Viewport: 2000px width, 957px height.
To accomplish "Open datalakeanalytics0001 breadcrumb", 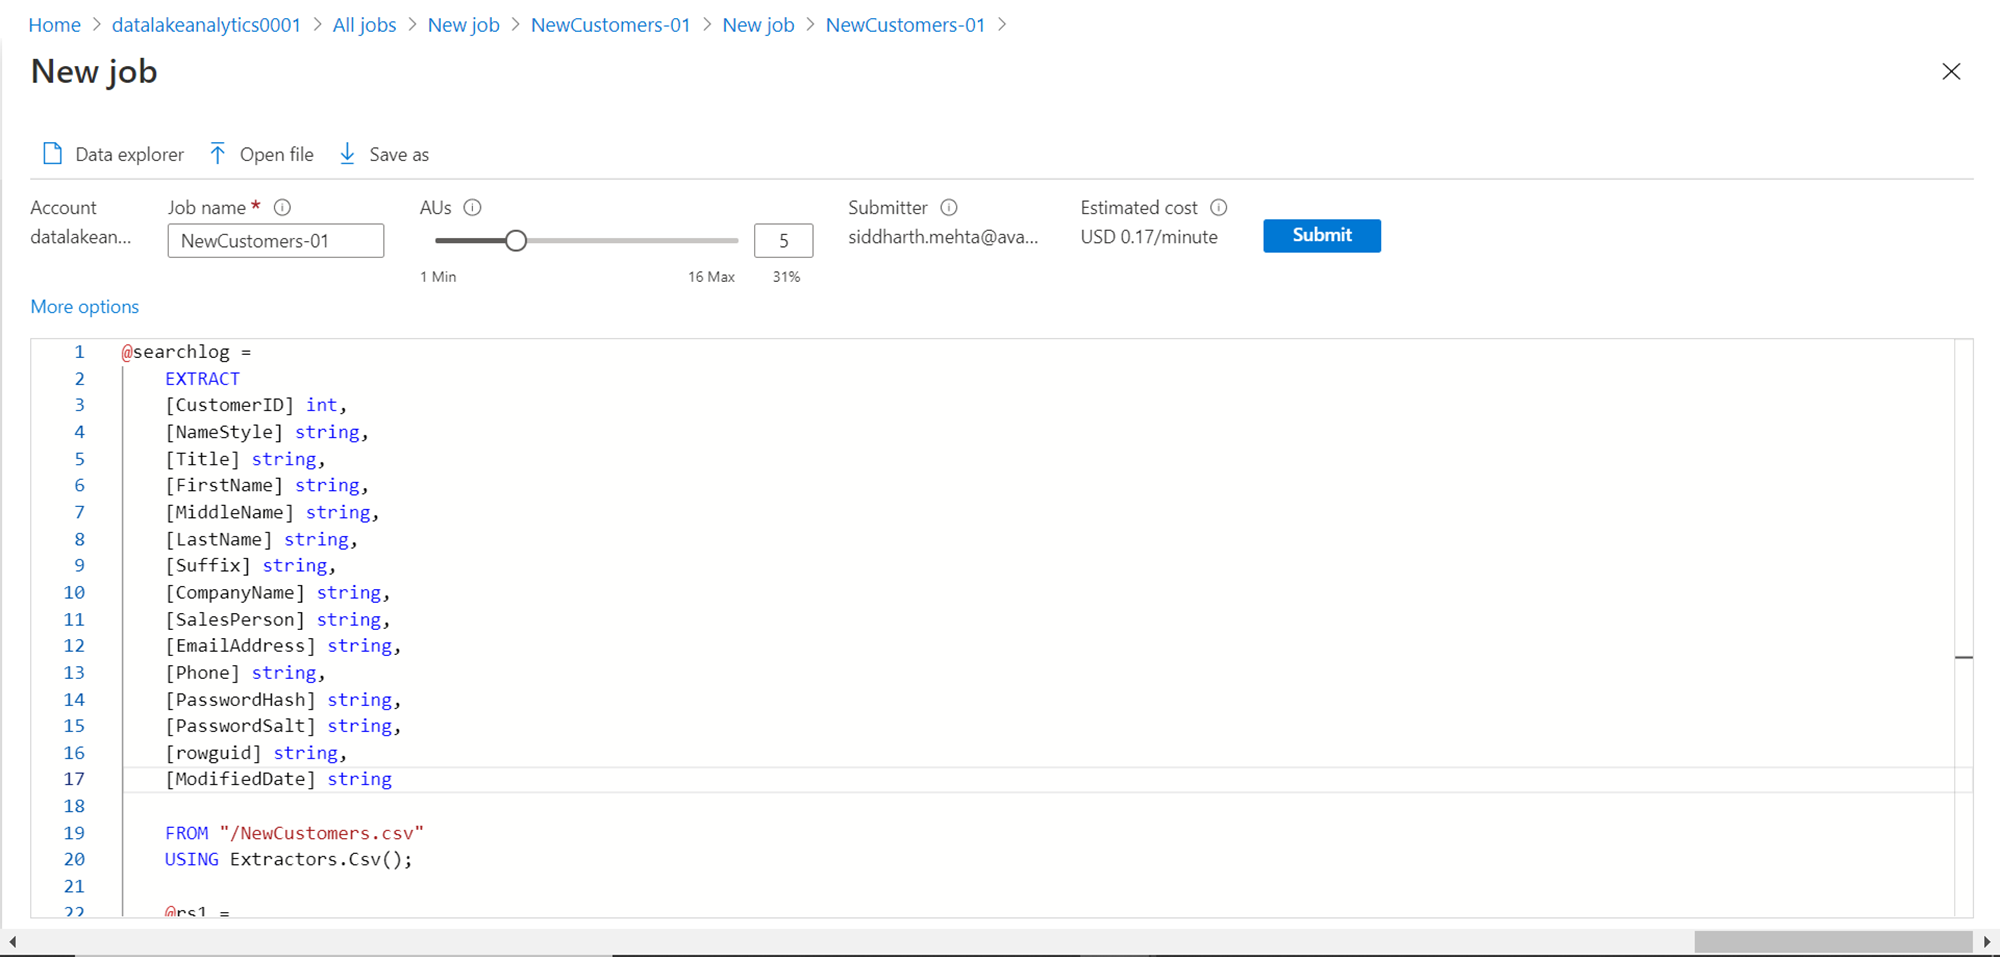I will 206,25.
